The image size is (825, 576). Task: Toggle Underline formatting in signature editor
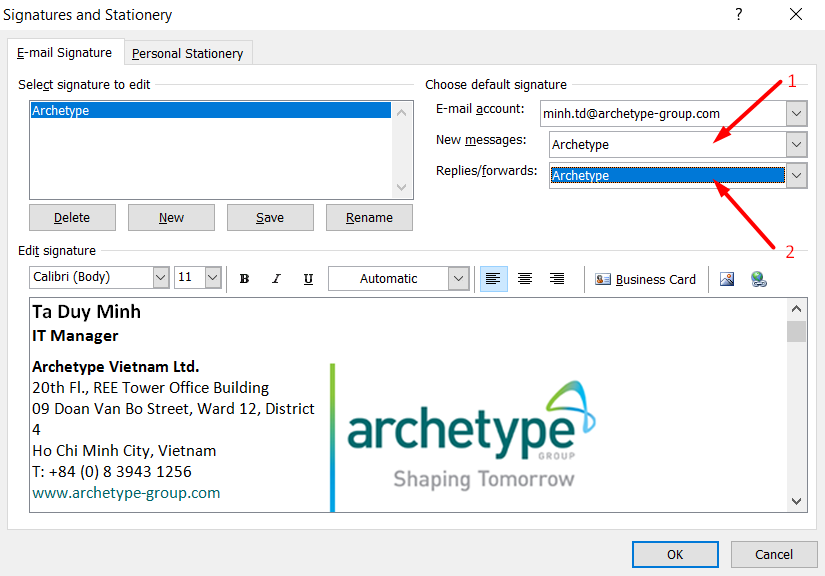[x=308, y=279]
